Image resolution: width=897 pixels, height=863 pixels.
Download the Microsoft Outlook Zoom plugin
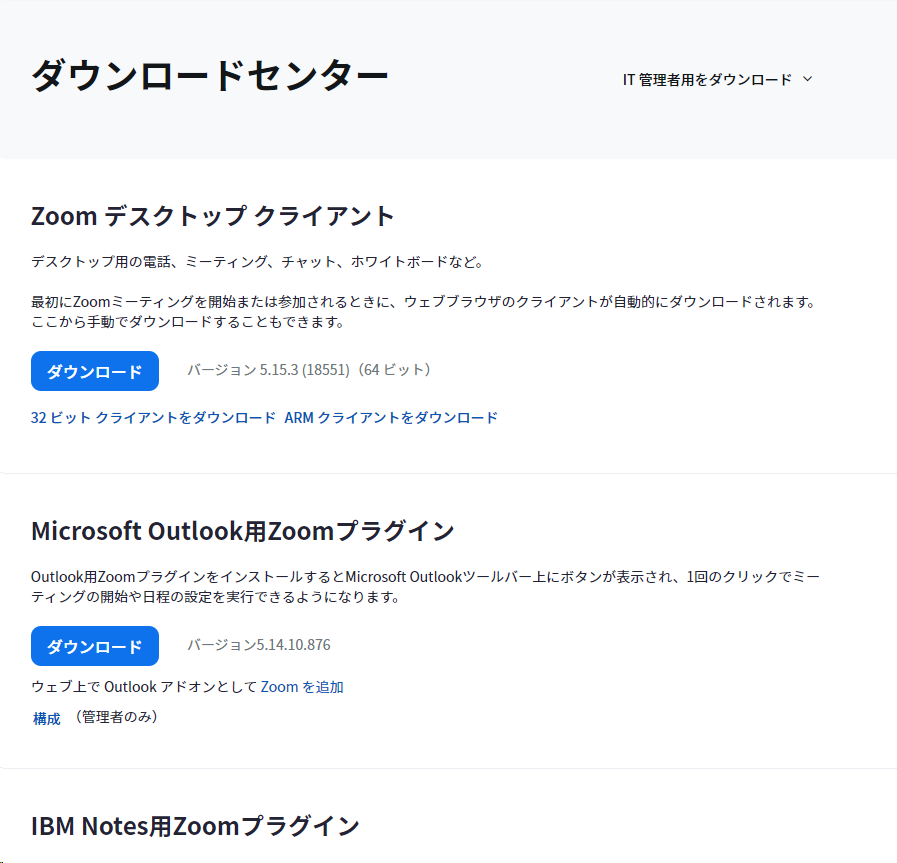click(x=95, y=646)
